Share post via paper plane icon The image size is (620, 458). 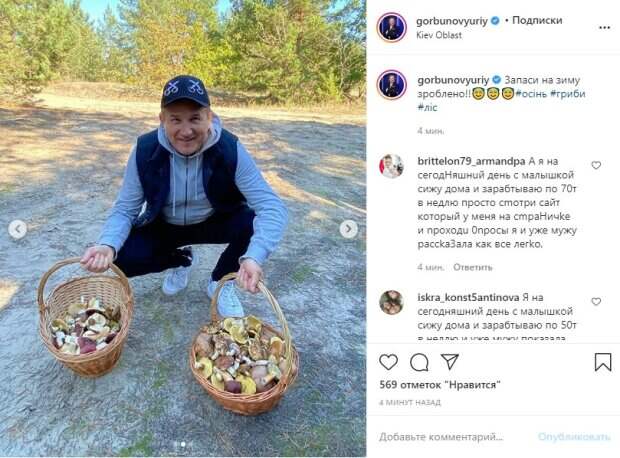pyautogui.click(x=450, y=362)
